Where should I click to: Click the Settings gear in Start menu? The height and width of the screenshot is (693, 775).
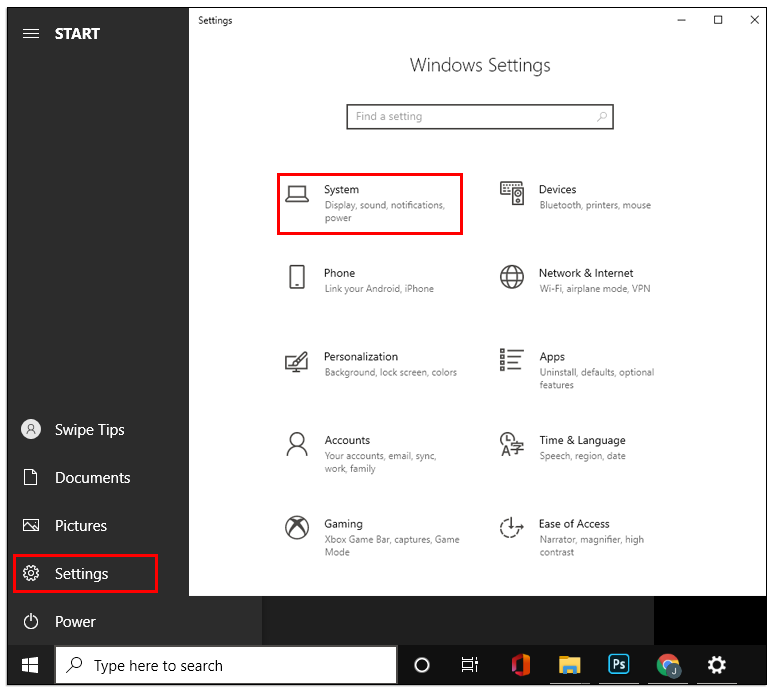(31, 573)
